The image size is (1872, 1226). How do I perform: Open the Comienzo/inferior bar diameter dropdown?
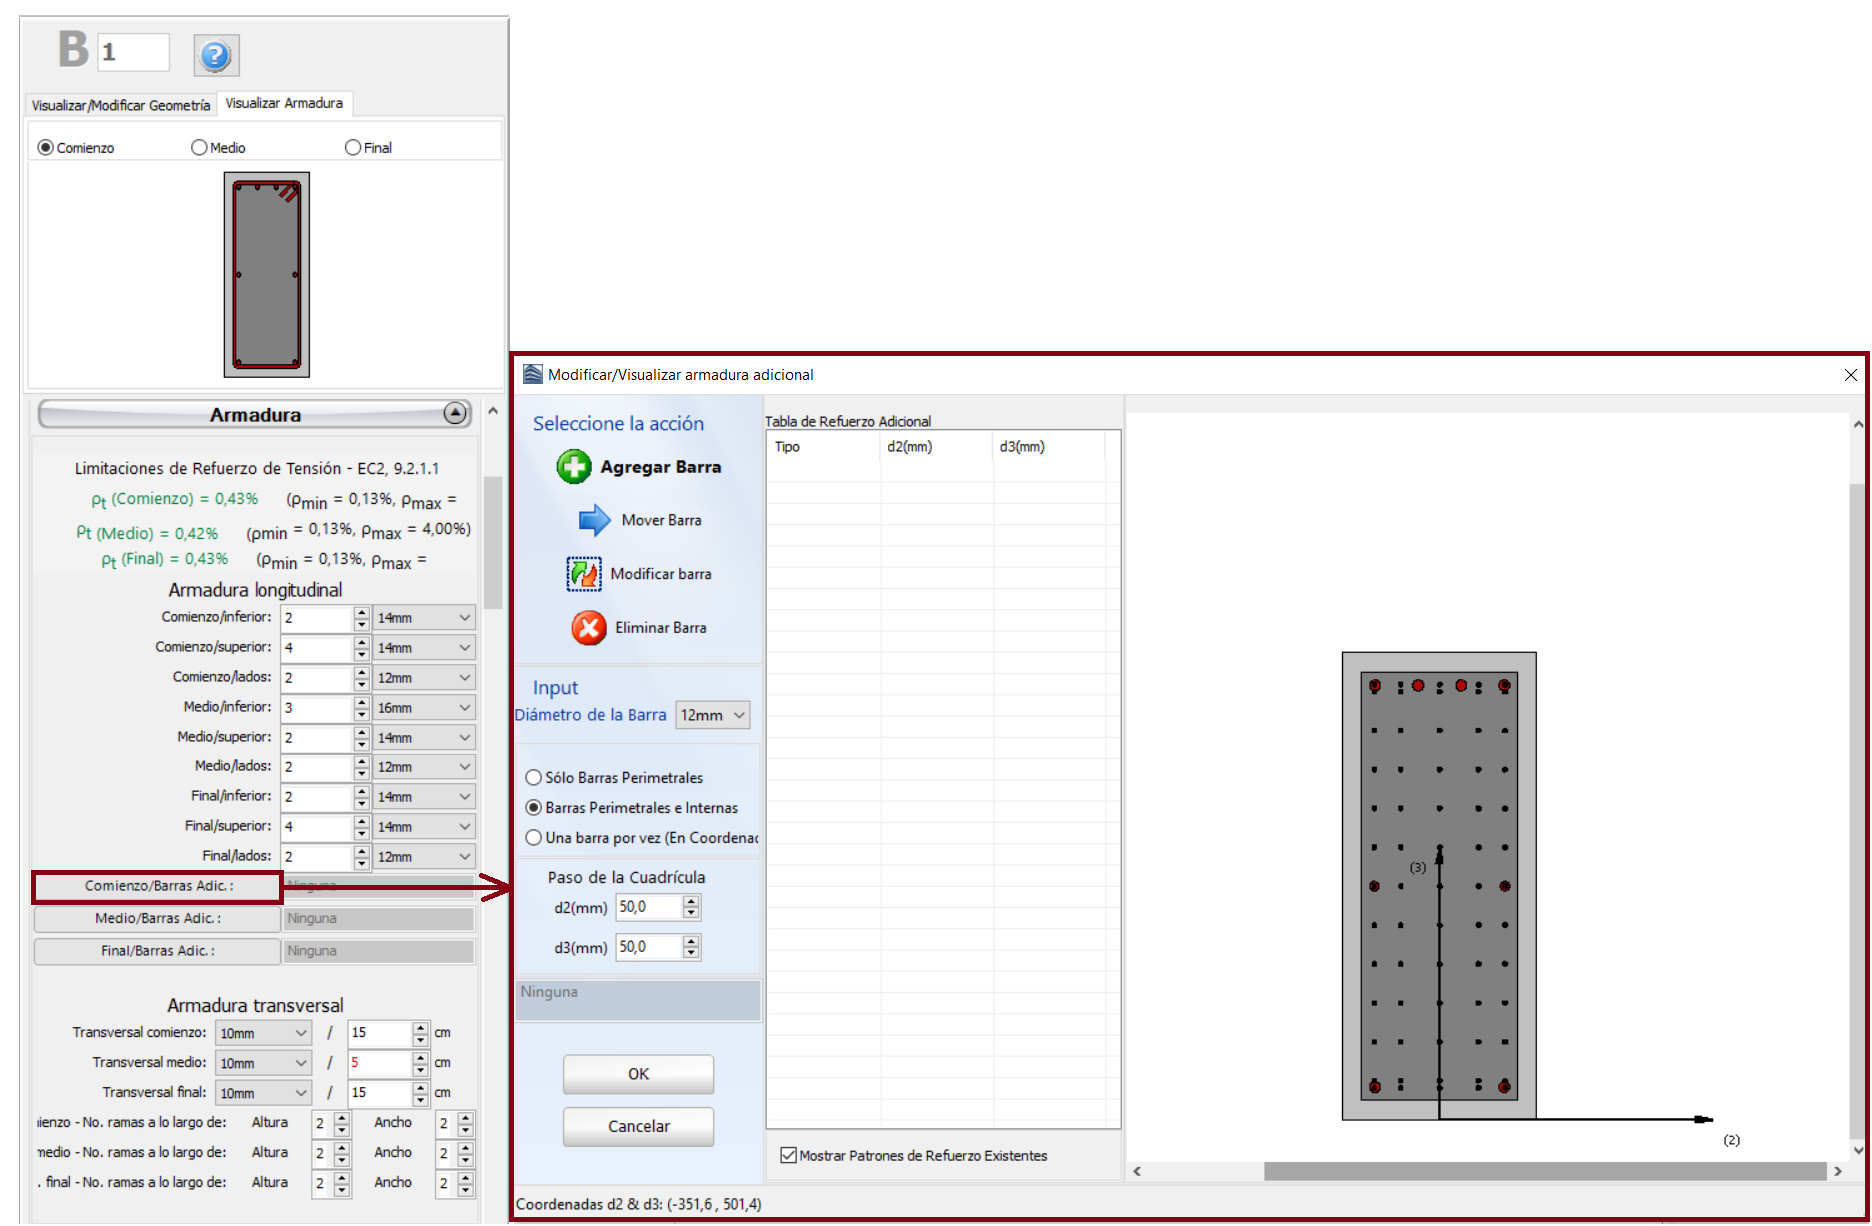coord(424,618)
